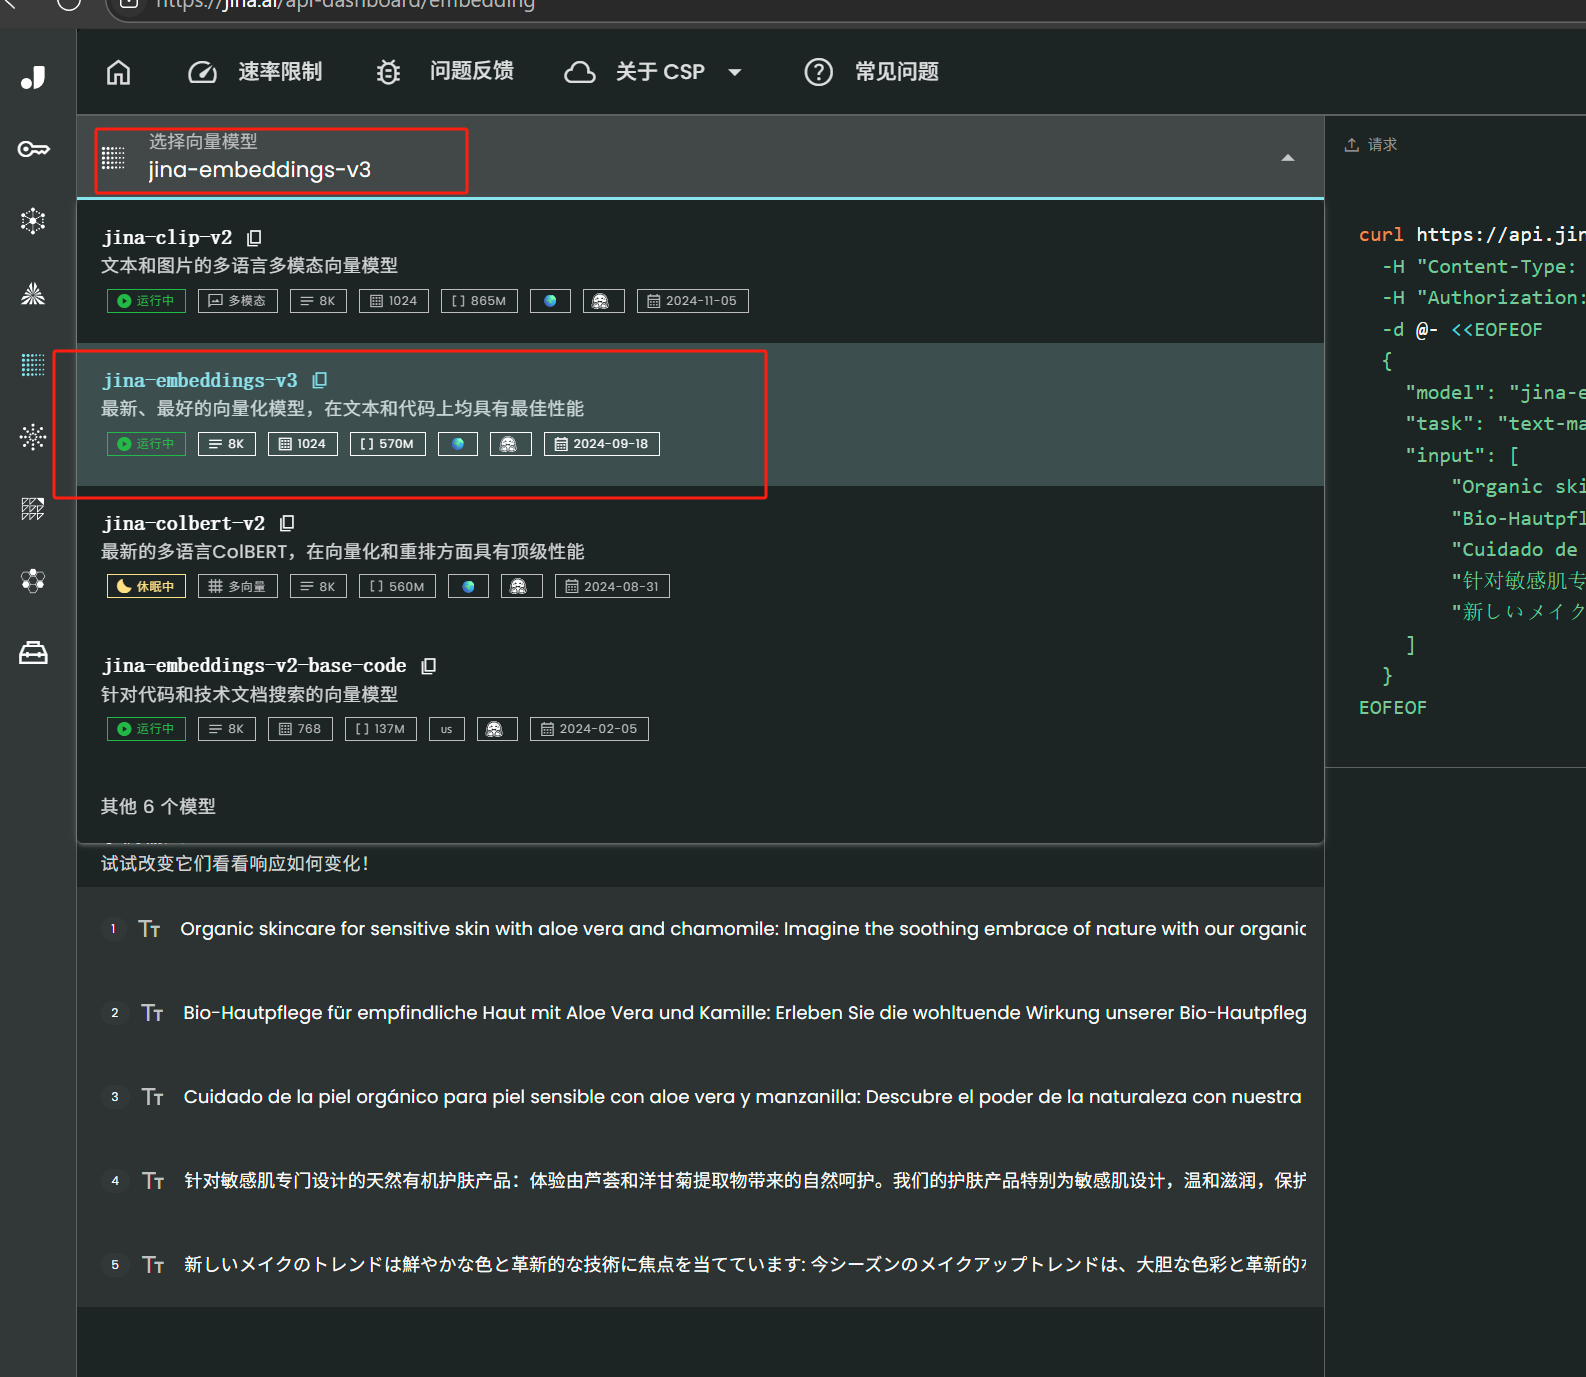Expand the 关于 CSP dropdown menu

734,72
